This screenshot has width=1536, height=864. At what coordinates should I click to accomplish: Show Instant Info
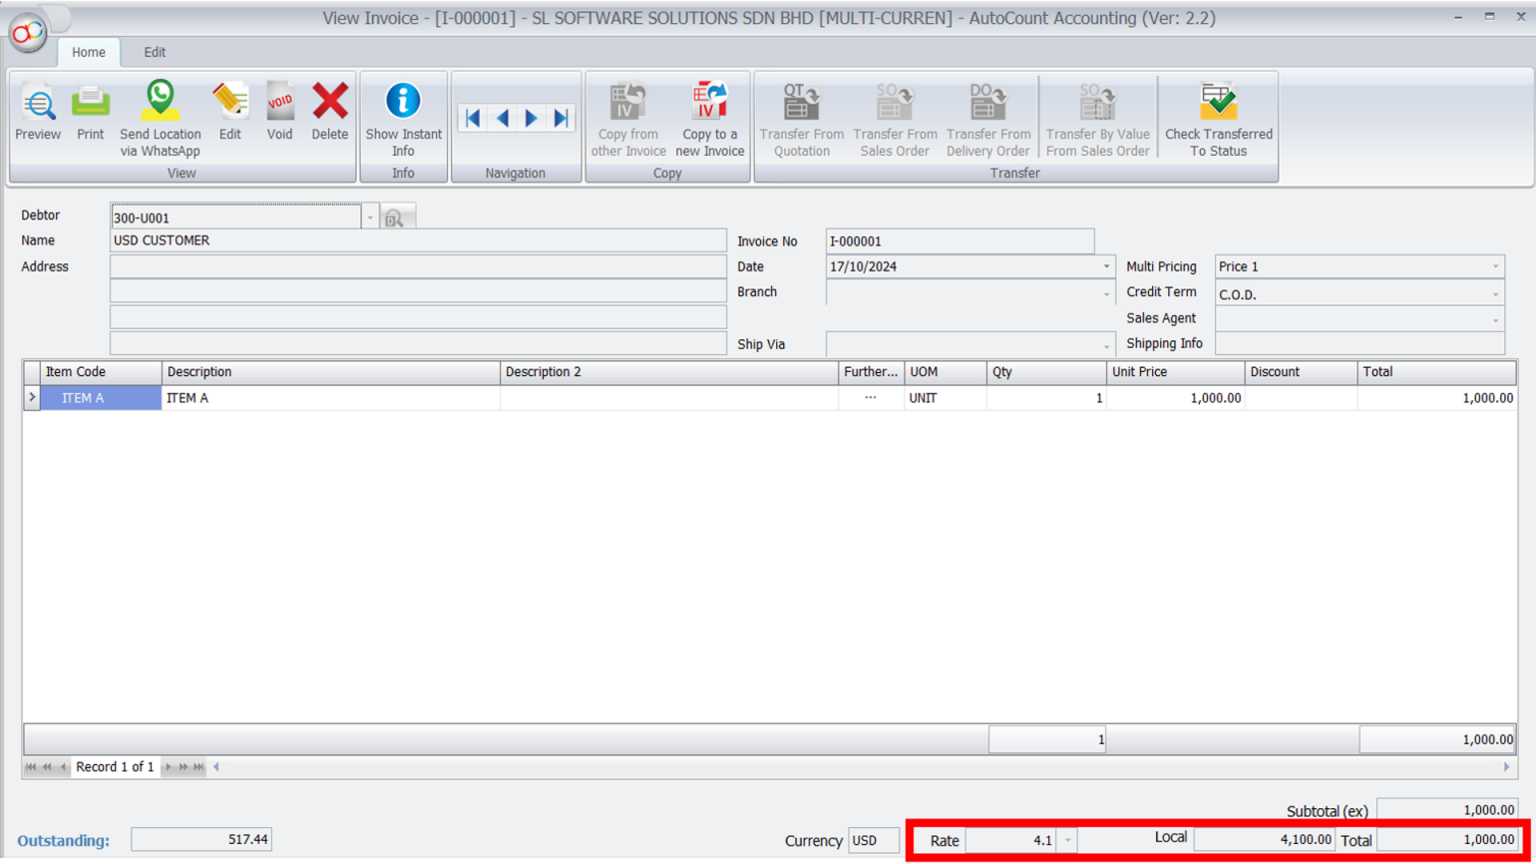tap(403, 119)
